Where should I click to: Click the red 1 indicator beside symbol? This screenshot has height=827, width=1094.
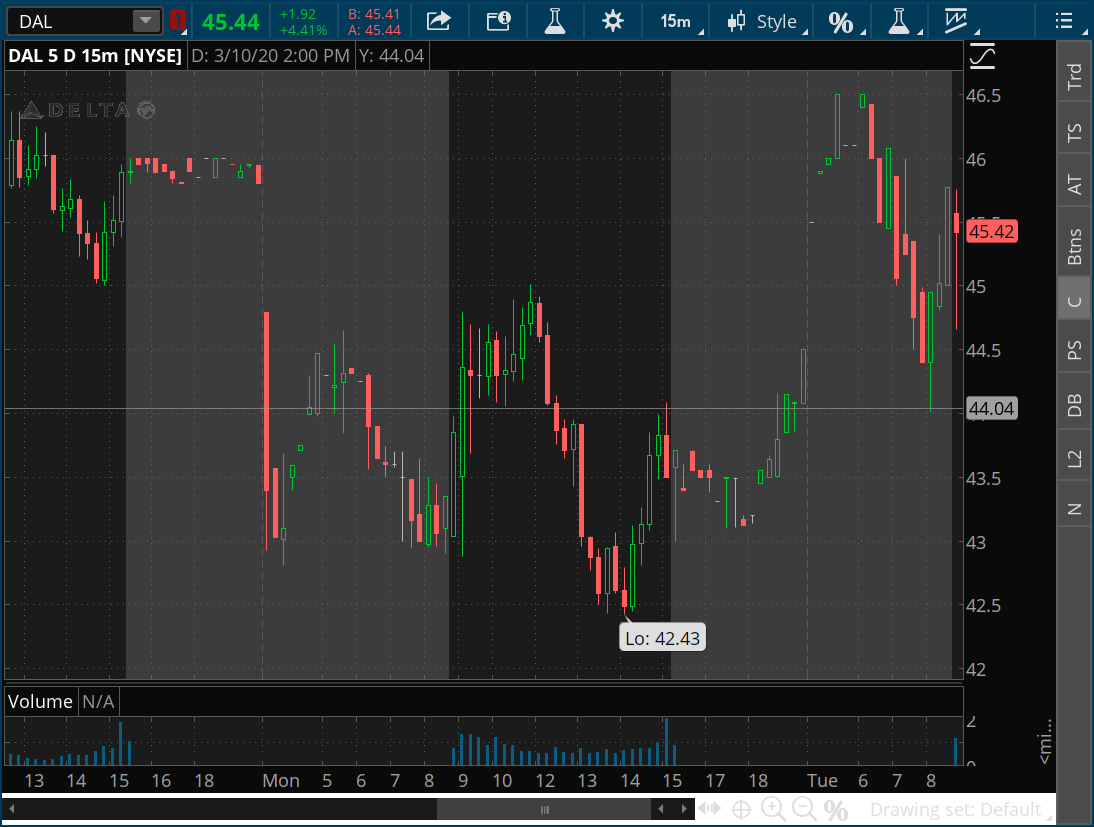[178, 21]
